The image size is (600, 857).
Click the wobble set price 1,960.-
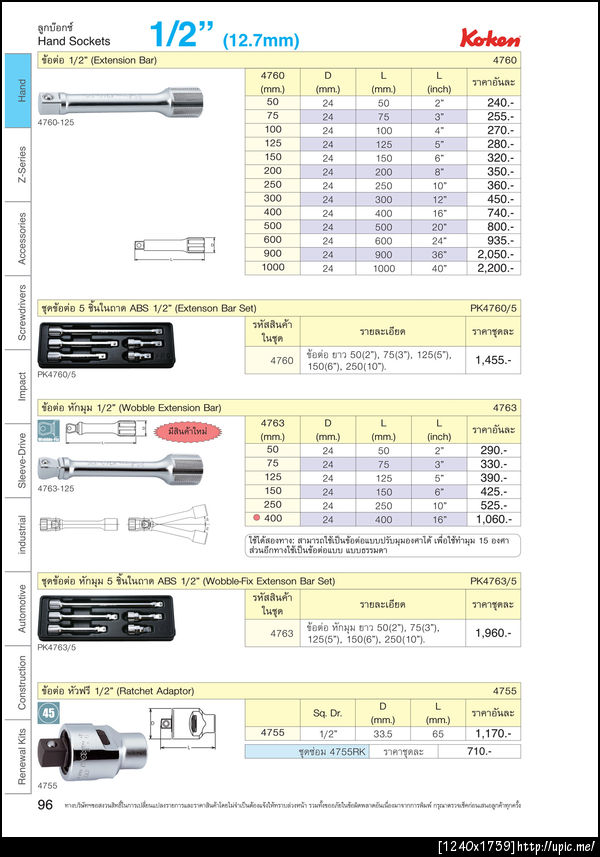pos(493,633)
